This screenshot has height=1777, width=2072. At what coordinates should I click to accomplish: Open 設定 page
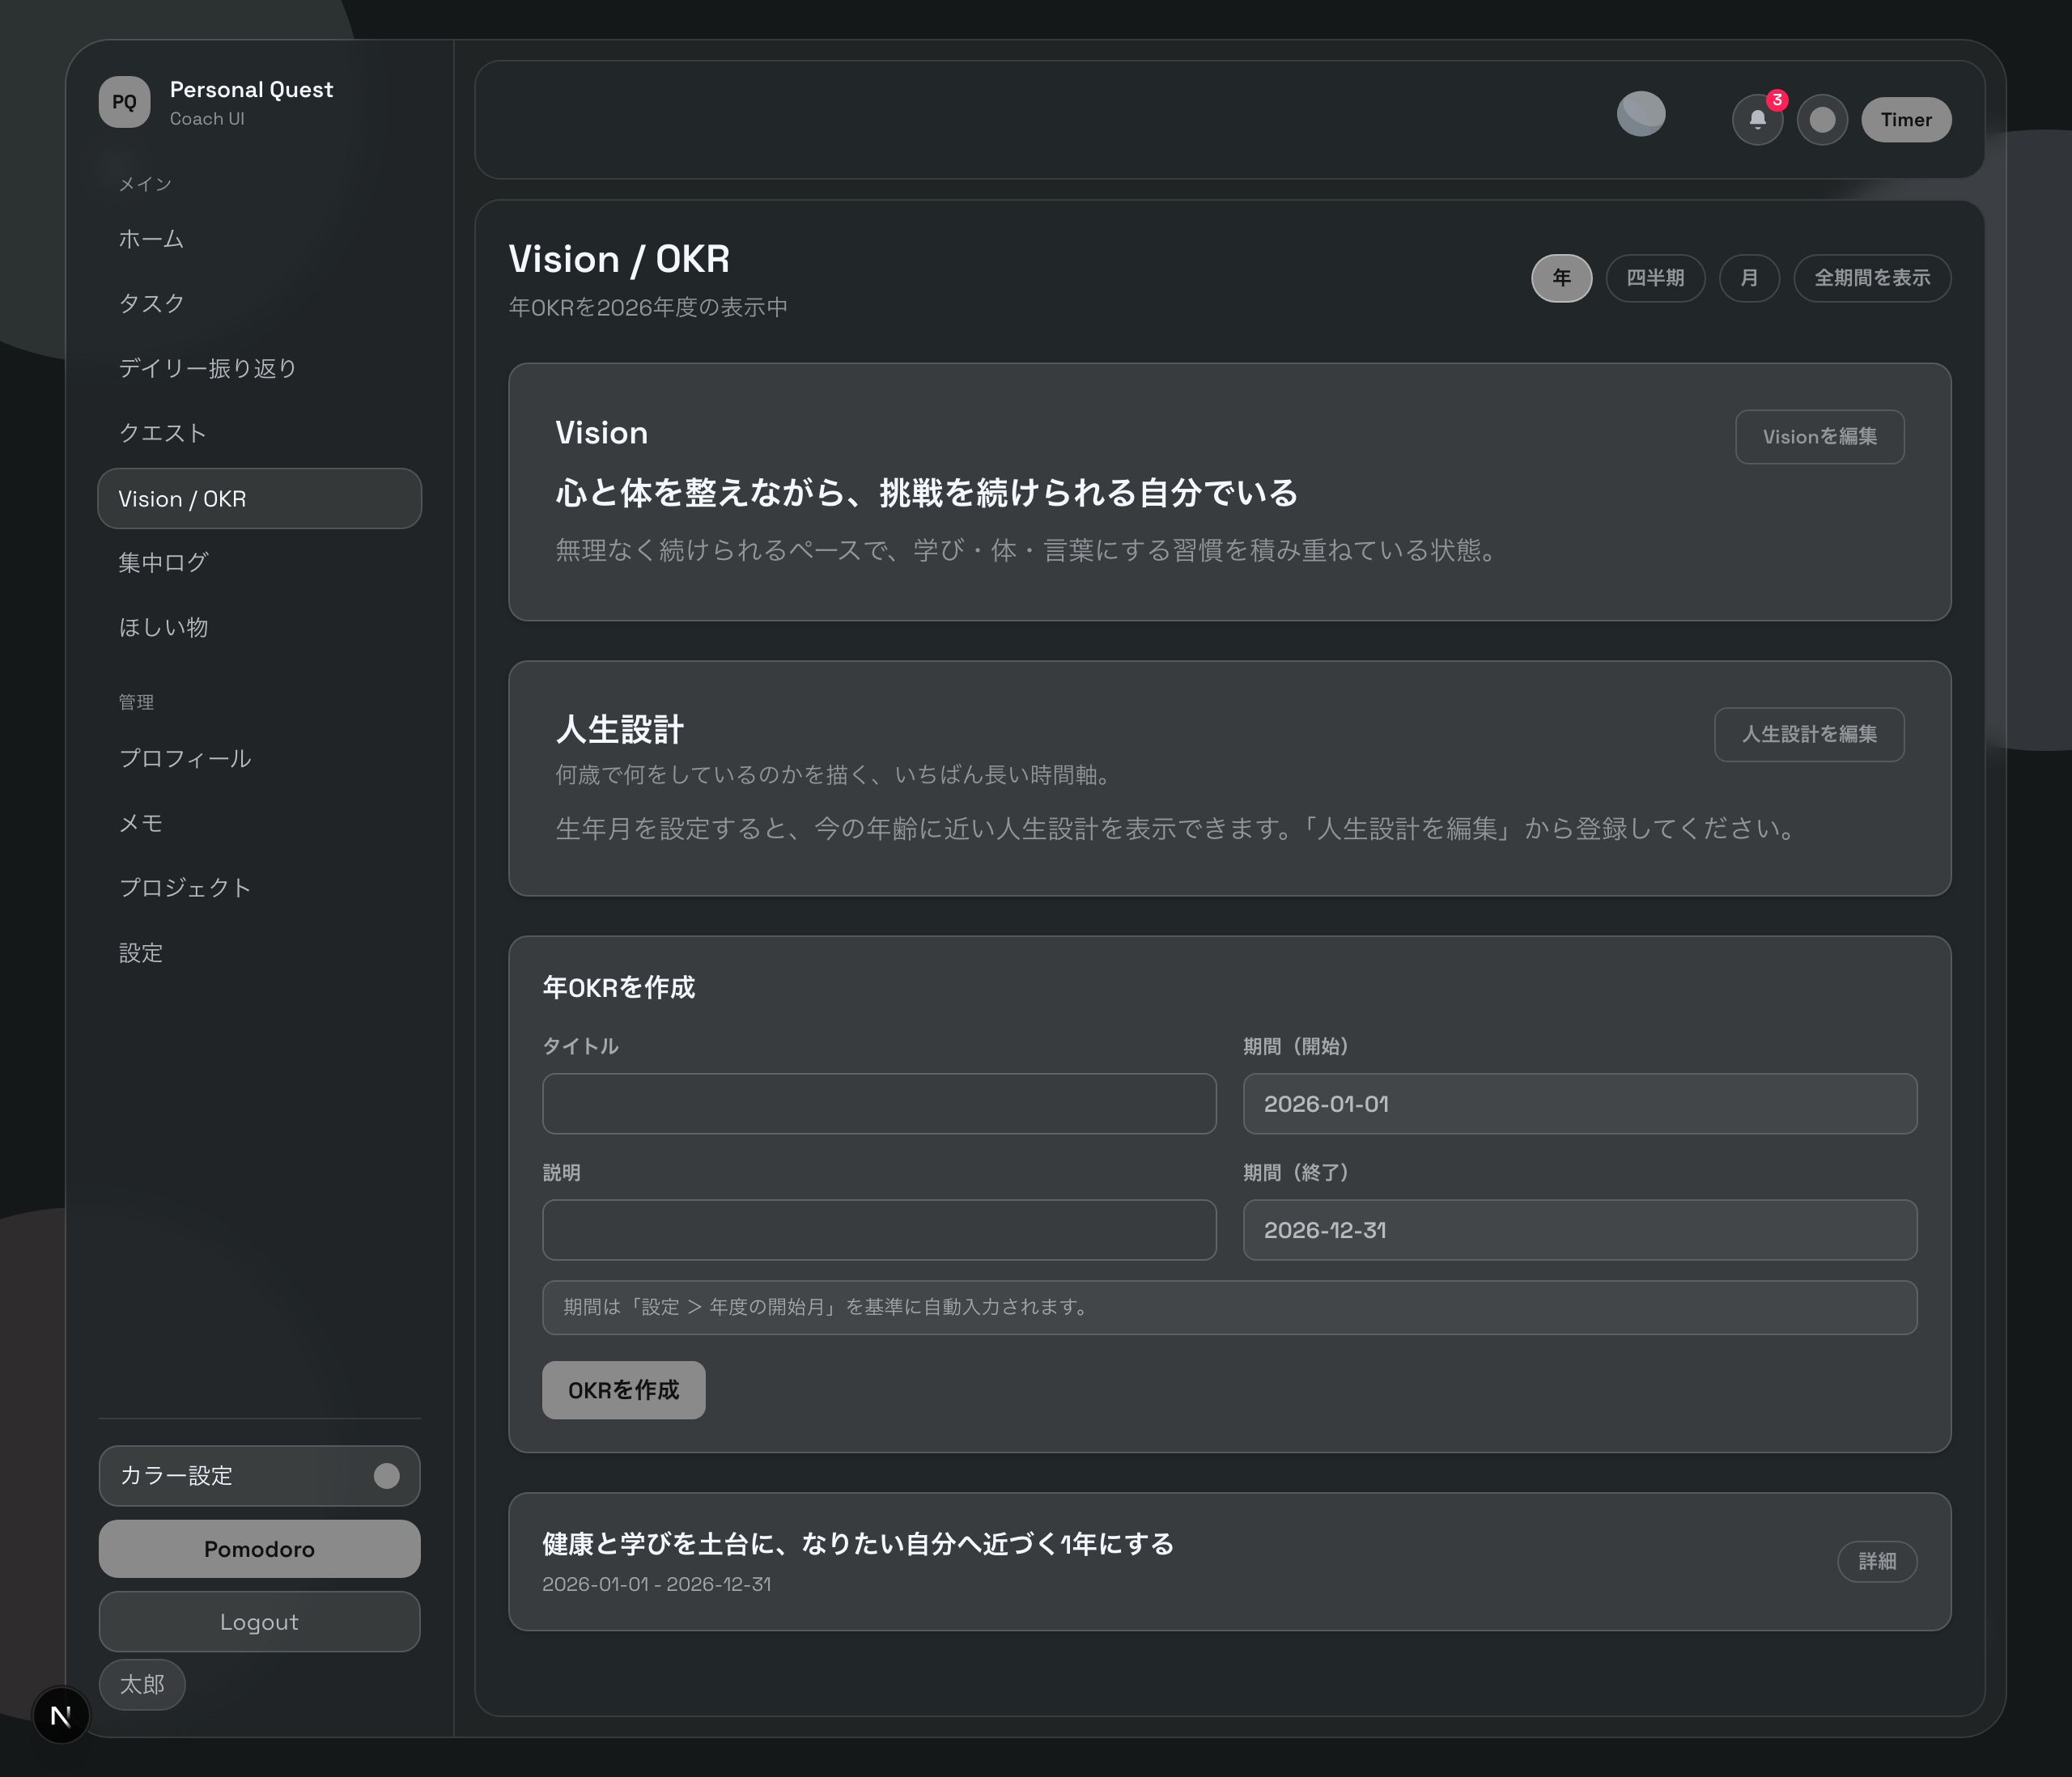259,953
